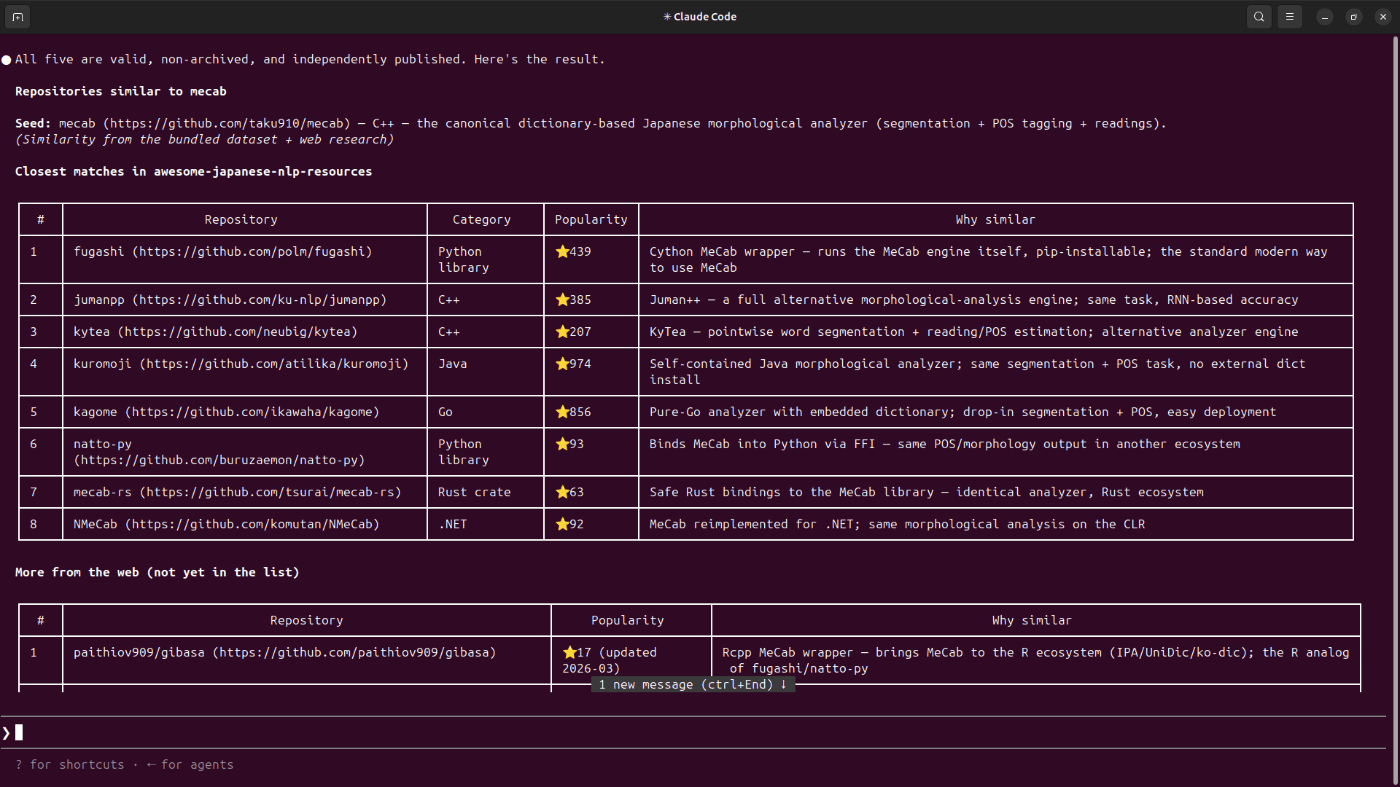1400x787 pixels.
Task: Click the '.NET' category cell
Action: pyautogui.click(x=453, y=524)
